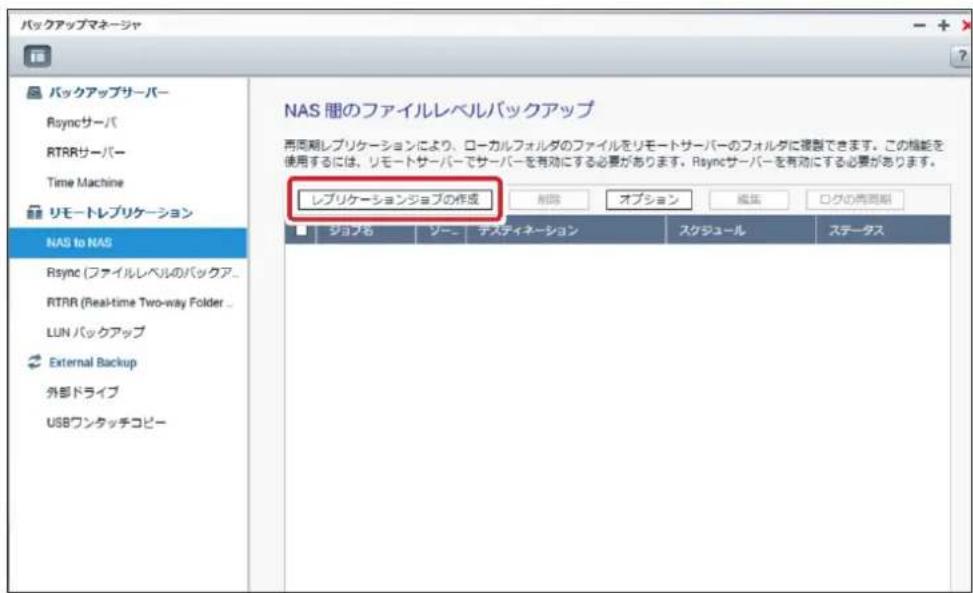Sort by ステータス column header
This screenshot has width=973, height=593.
(x=883, y=230)
